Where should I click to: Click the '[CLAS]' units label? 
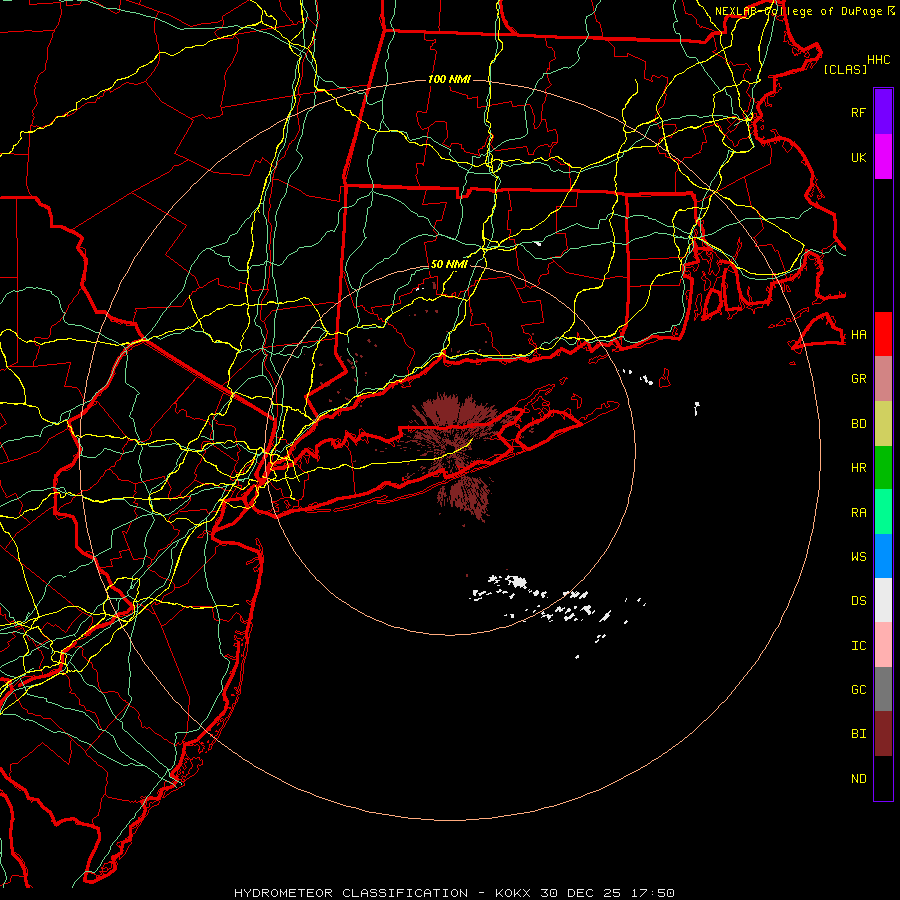pos(845,69)
